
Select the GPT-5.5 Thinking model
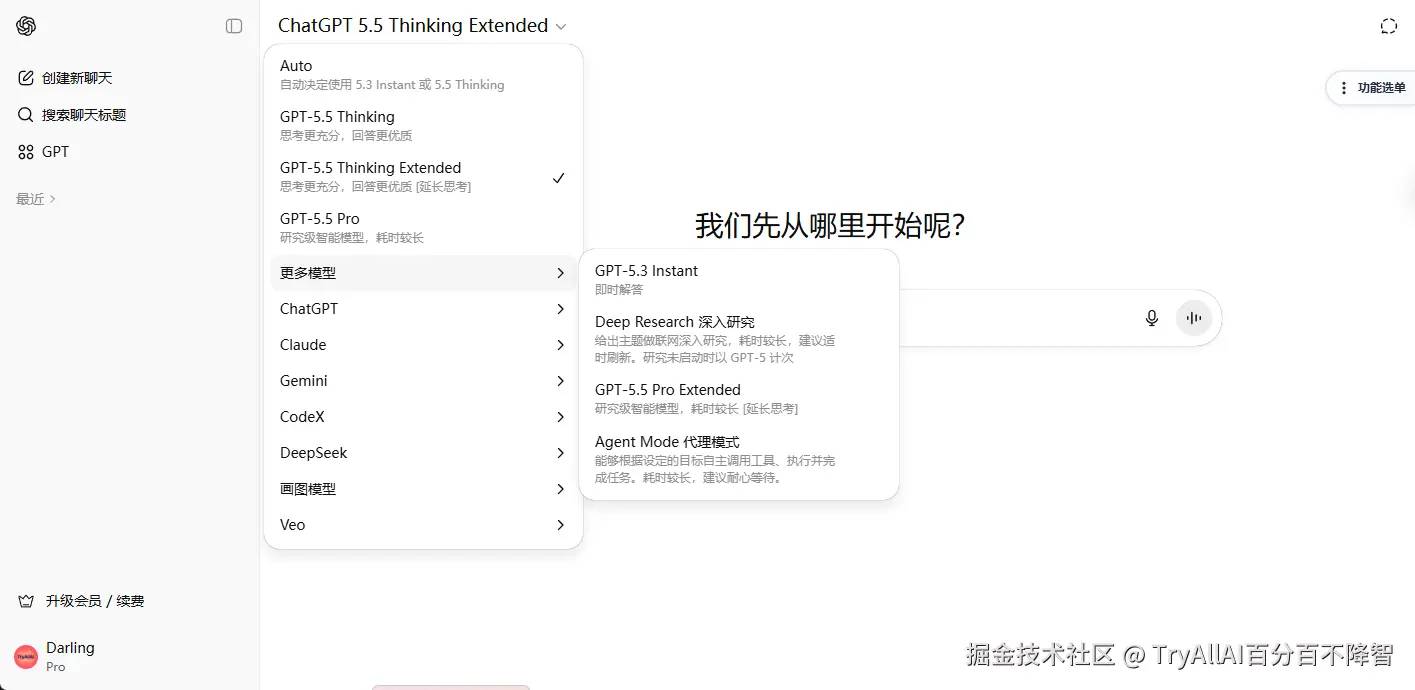pyautogui.click(x=423, y=126)
